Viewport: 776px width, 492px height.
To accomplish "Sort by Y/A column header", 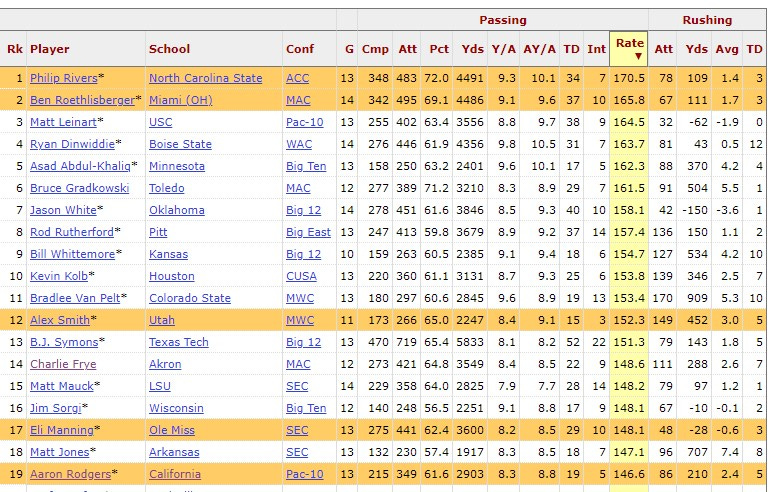I will pyautogui.click(x=503, y=49).
